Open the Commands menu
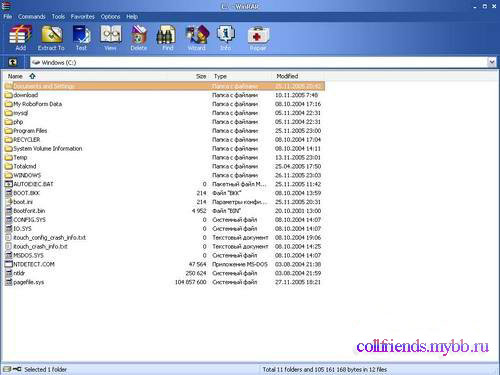The image size is (500, 375). tap(32, 16)
